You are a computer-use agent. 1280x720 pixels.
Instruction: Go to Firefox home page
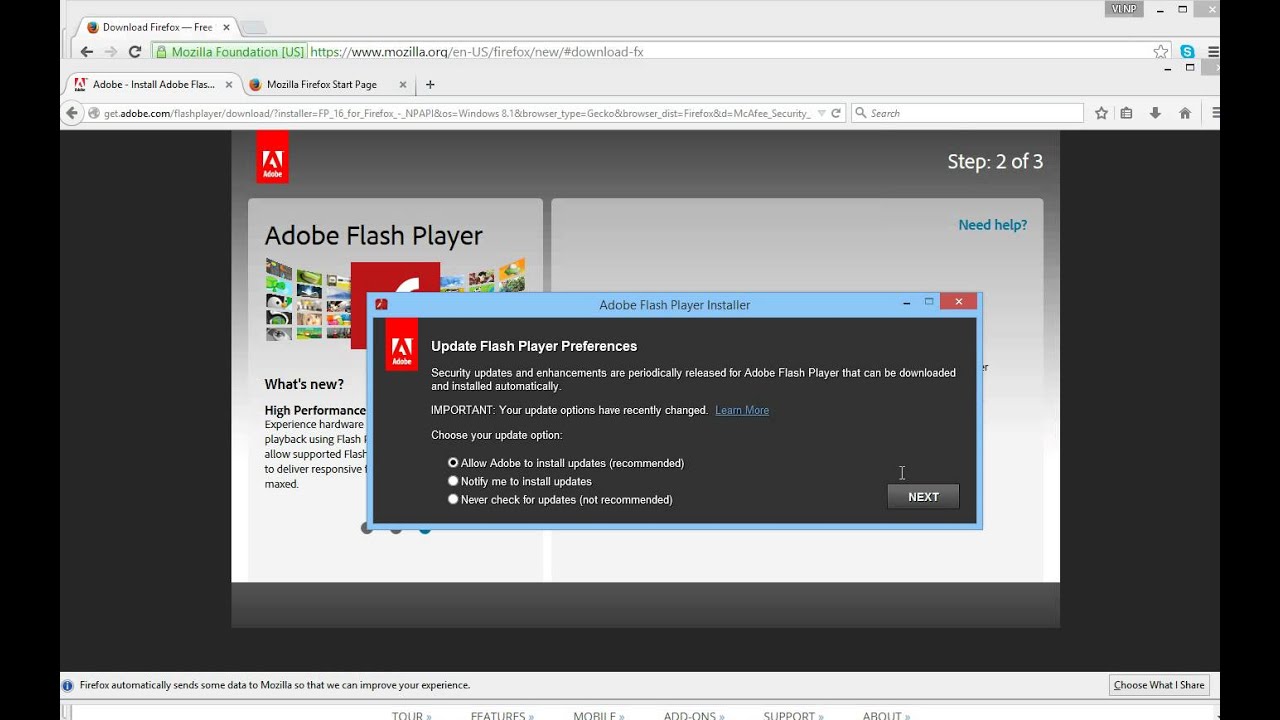click(x=1185, y=113)
